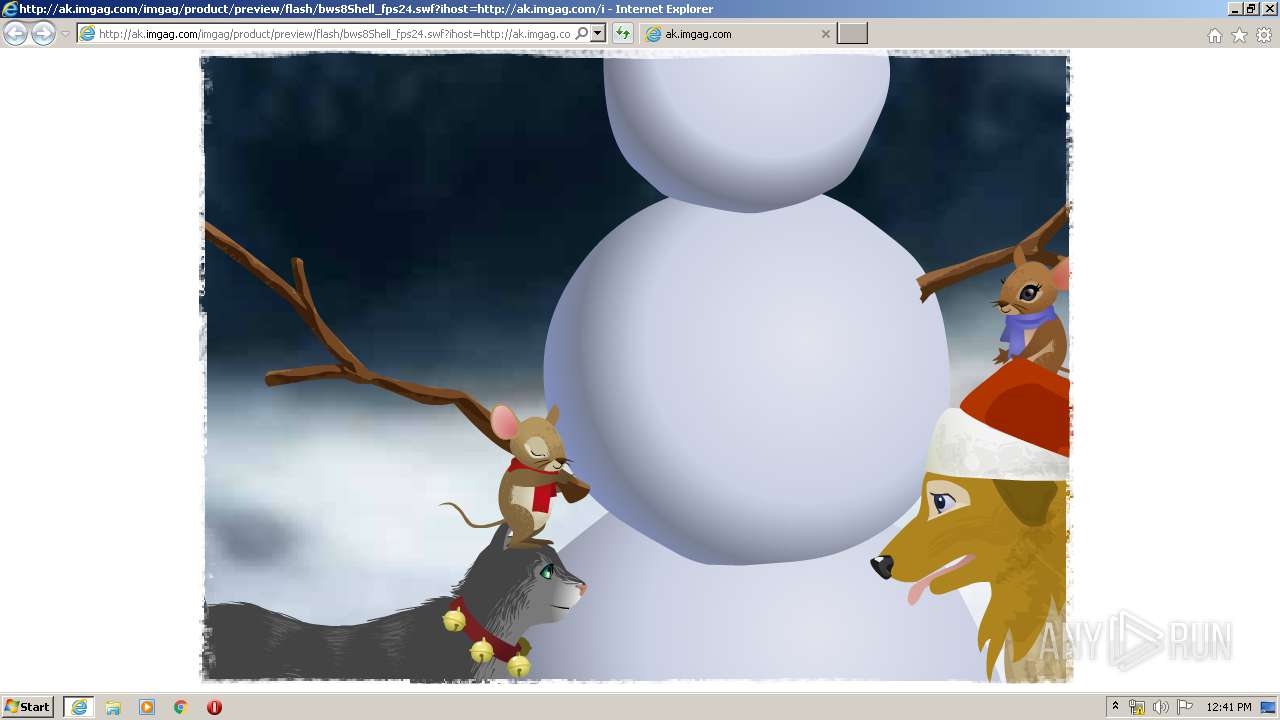The height and width of the screenshot is (720, 1280).
Task: Close the ak.imgag.com tab
Action: [x=825, y=34]
